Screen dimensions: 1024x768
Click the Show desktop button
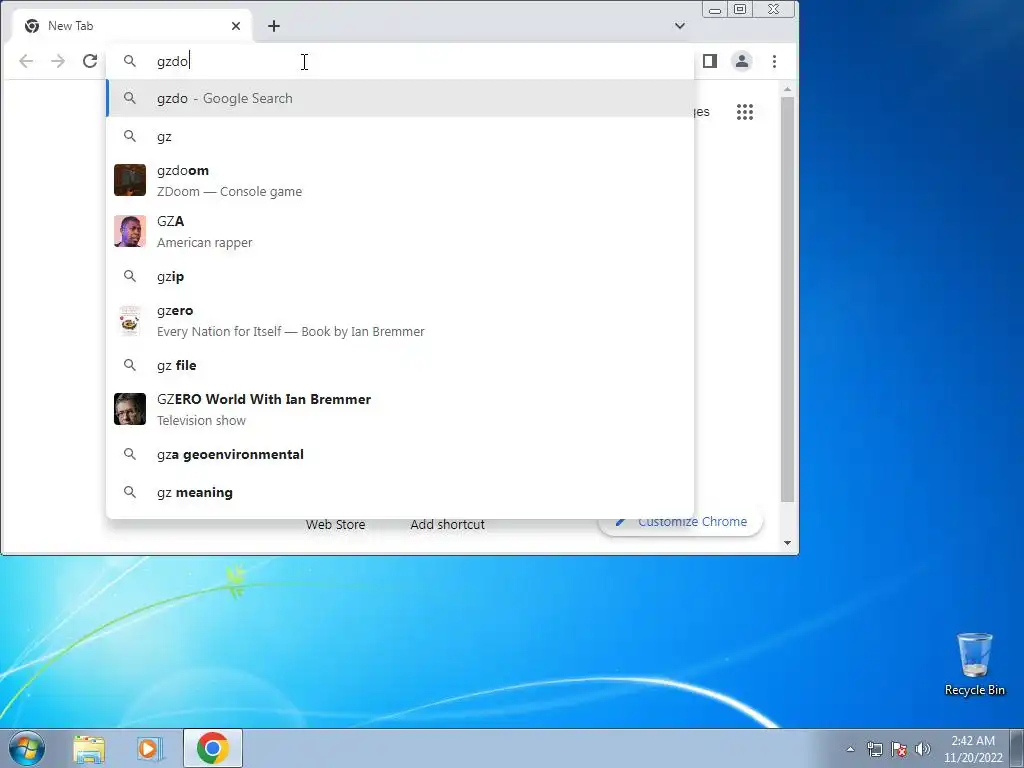coord(1017,748)
